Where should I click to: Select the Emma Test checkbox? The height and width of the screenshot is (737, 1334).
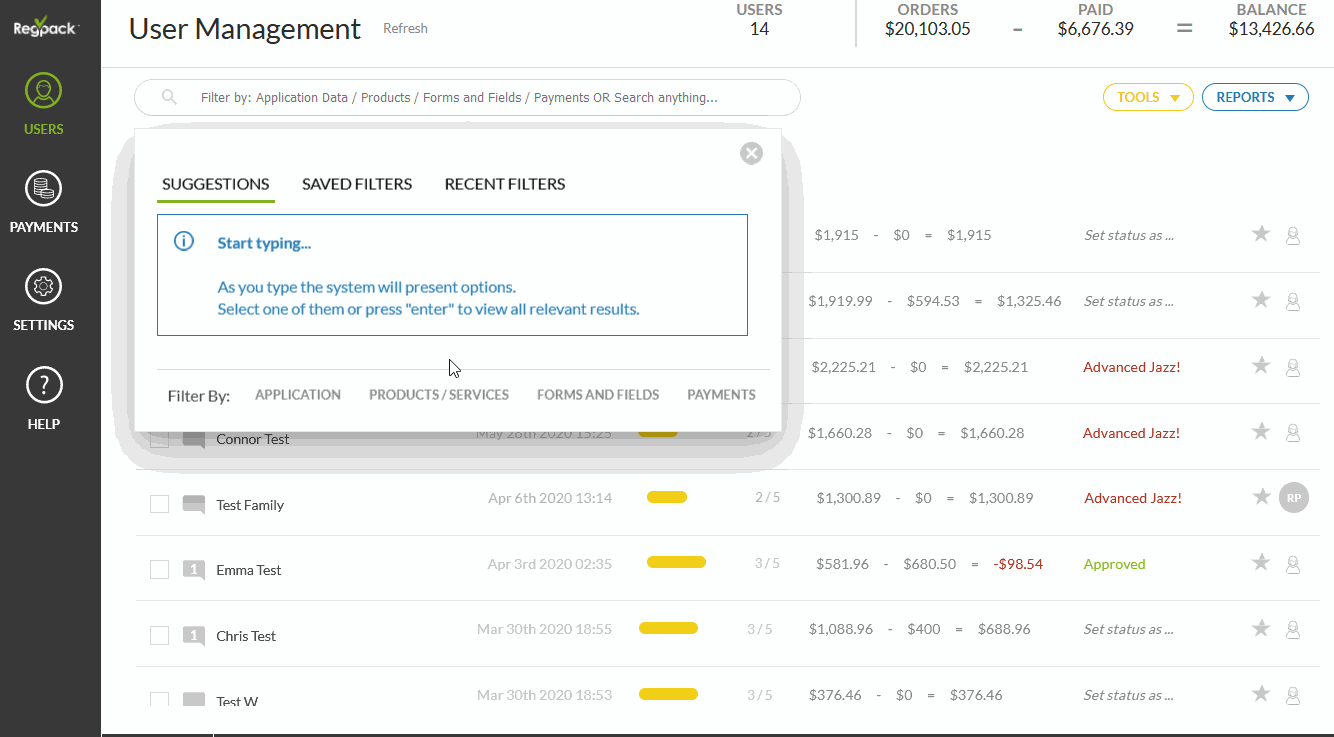point(159,569)
